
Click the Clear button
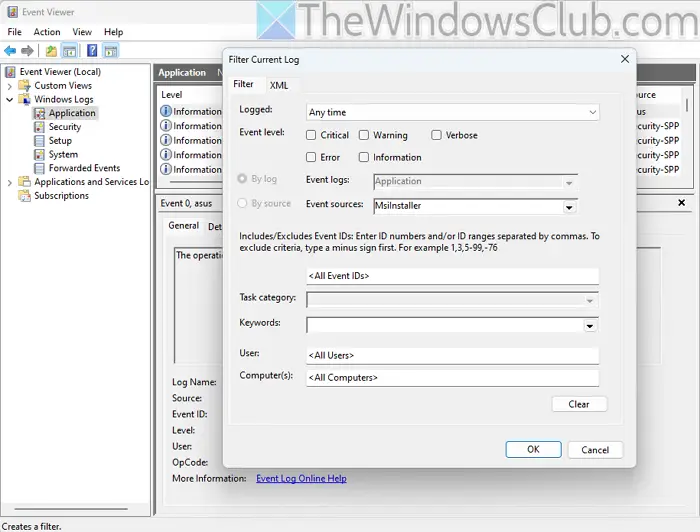click(x=579, y=404)
